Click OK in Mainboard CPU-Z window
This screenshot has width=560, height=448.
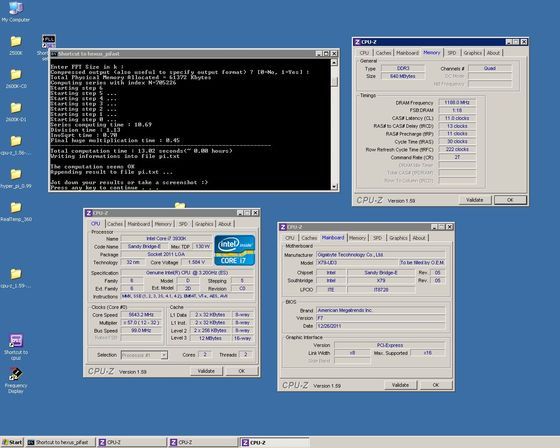(x=436, y=385)
